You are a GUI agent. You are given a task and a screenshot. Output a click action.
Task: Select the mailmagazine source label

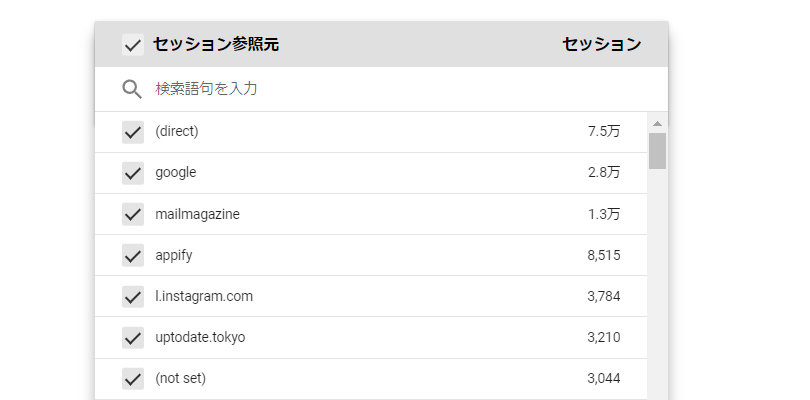[197, 214]
